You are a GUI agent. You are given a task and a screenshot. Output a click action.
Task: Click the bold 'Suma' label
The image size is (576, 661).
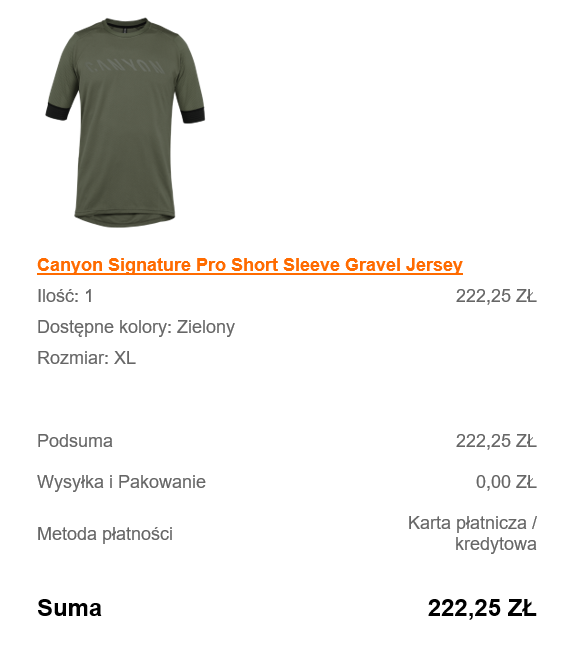click(69, 608)
